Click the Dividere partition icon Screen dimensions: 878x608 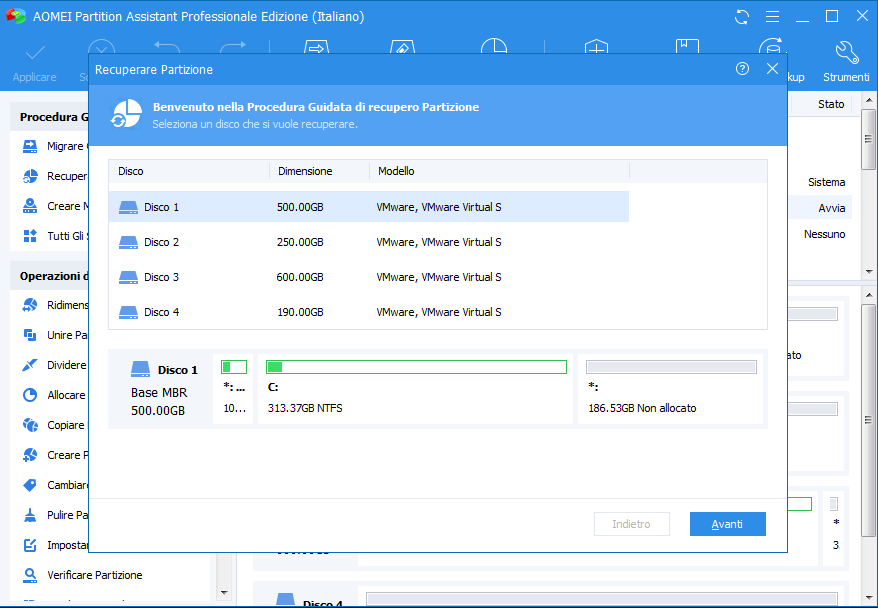coord(30,365)
